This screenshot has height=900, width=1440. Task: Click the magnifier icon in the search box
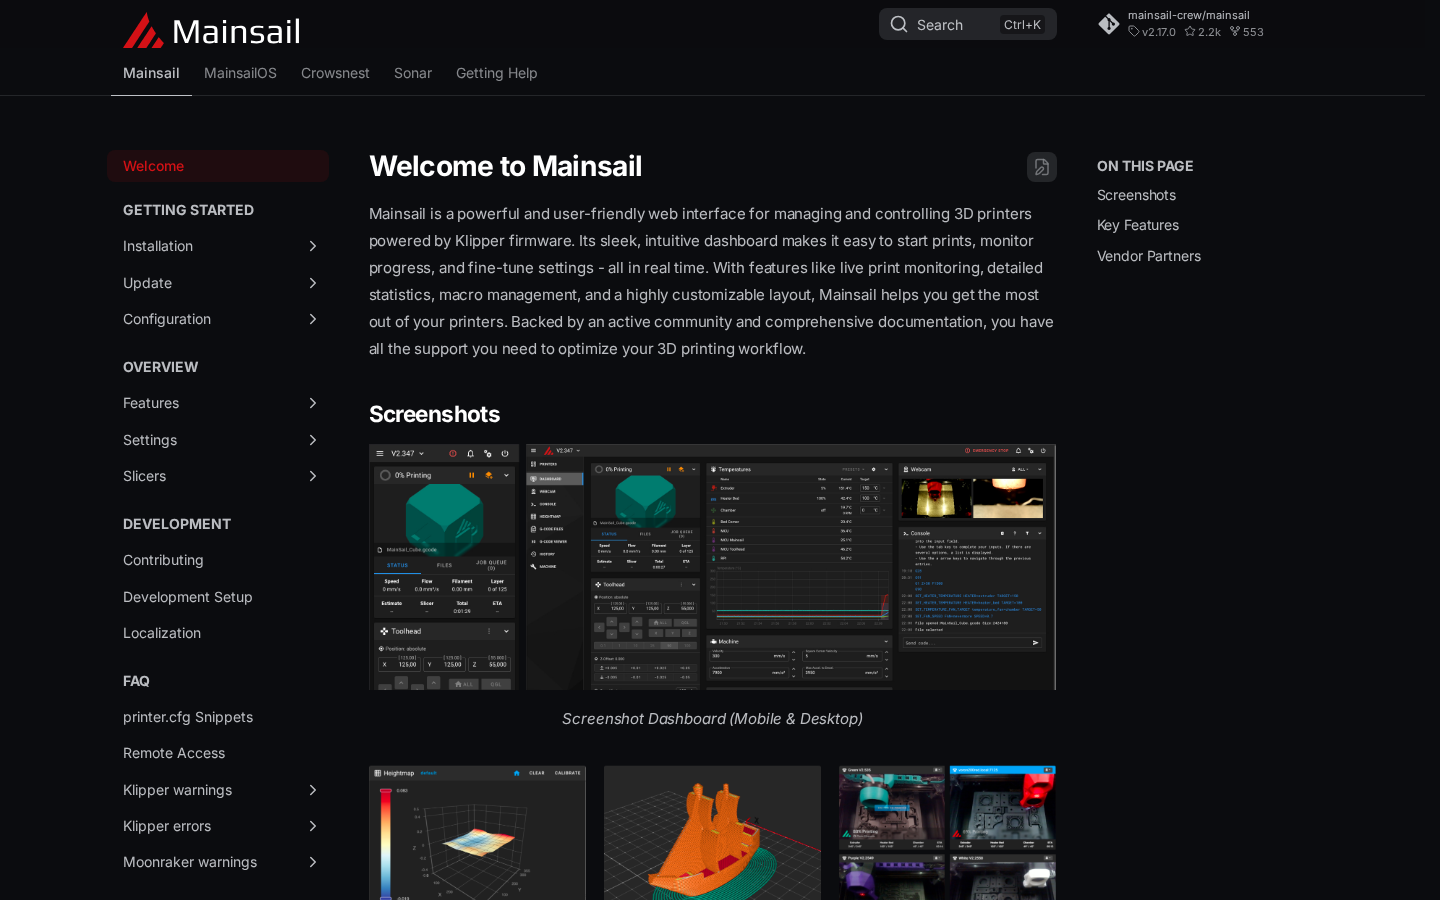click(899, 25)
